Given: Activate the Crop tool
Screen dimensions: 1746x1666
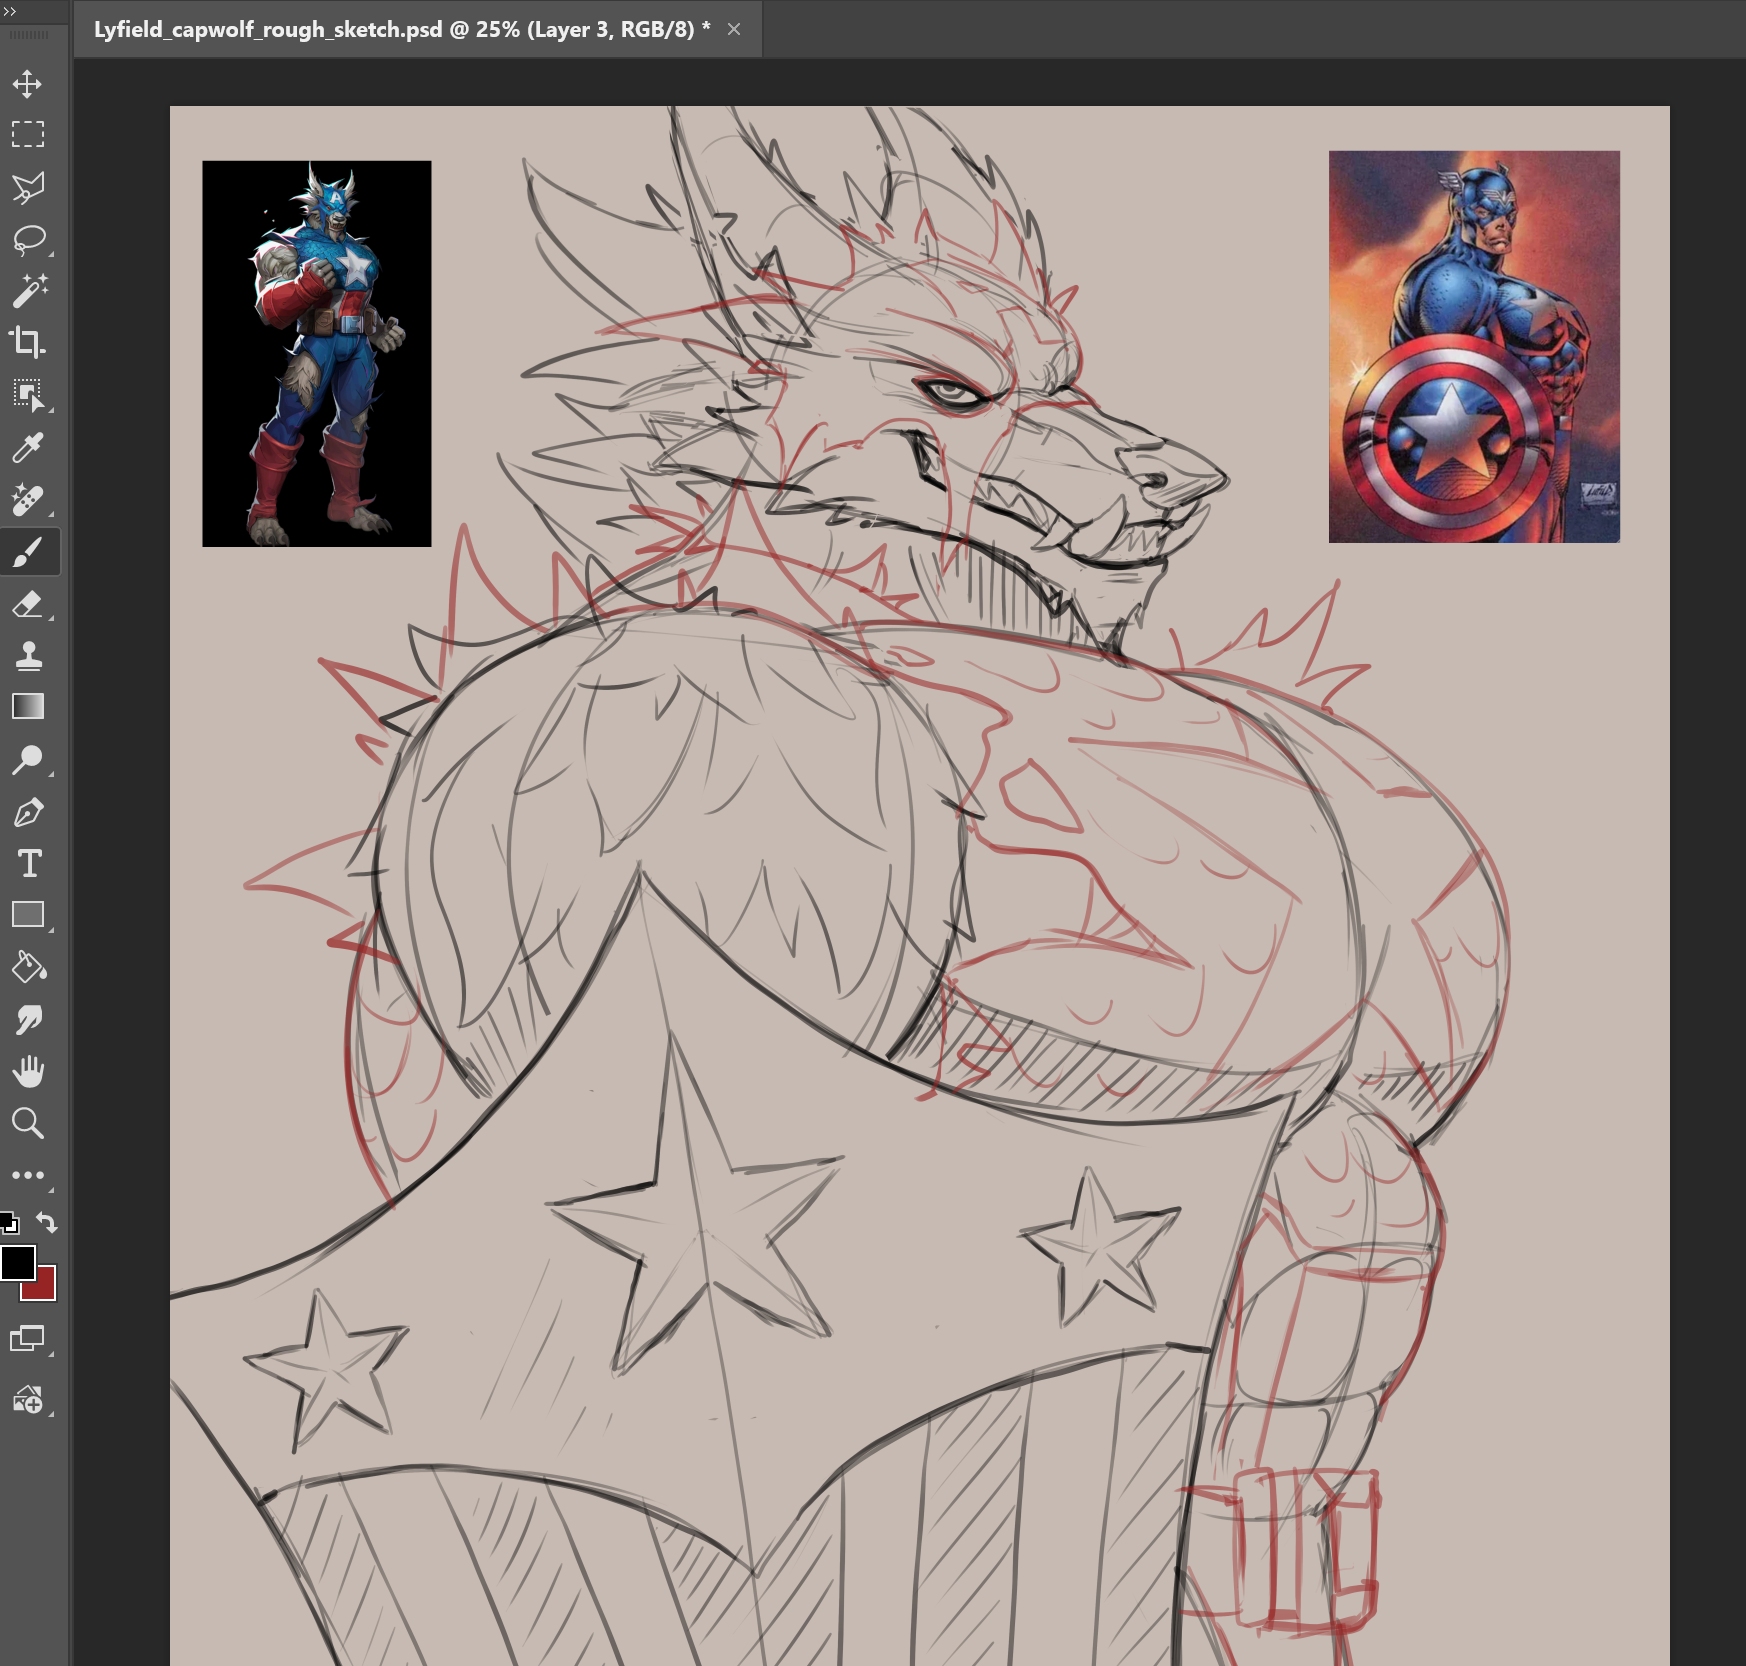Looking at the screenshot, I should [28, 343].
